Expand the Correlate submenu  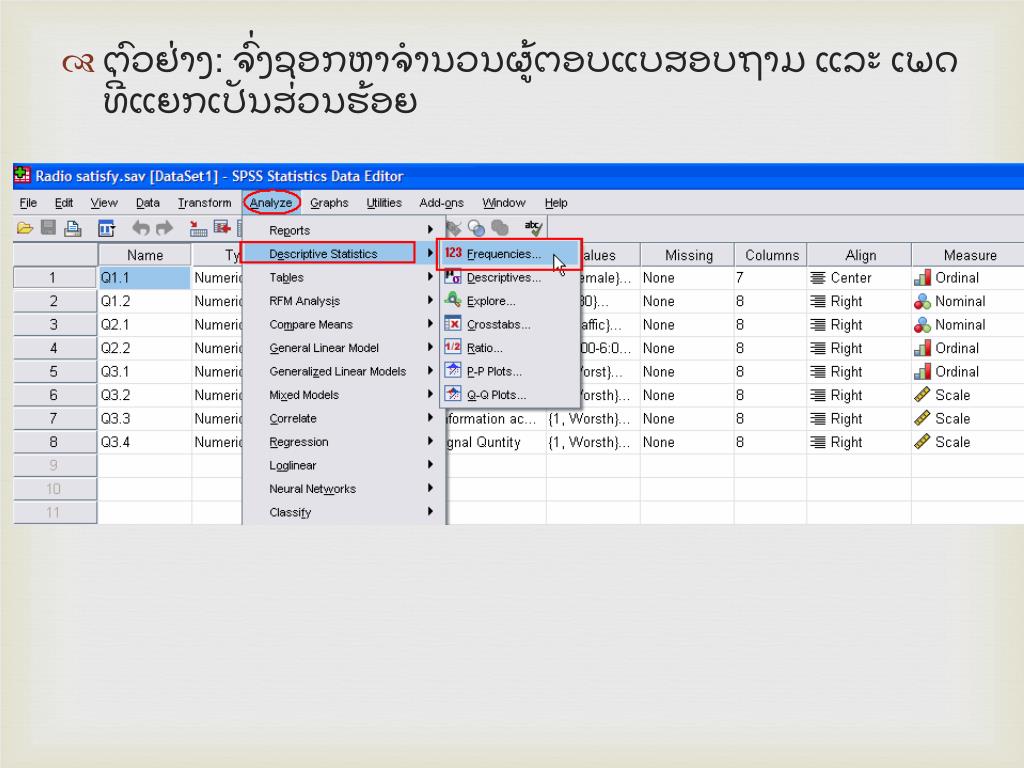[344, 418]
